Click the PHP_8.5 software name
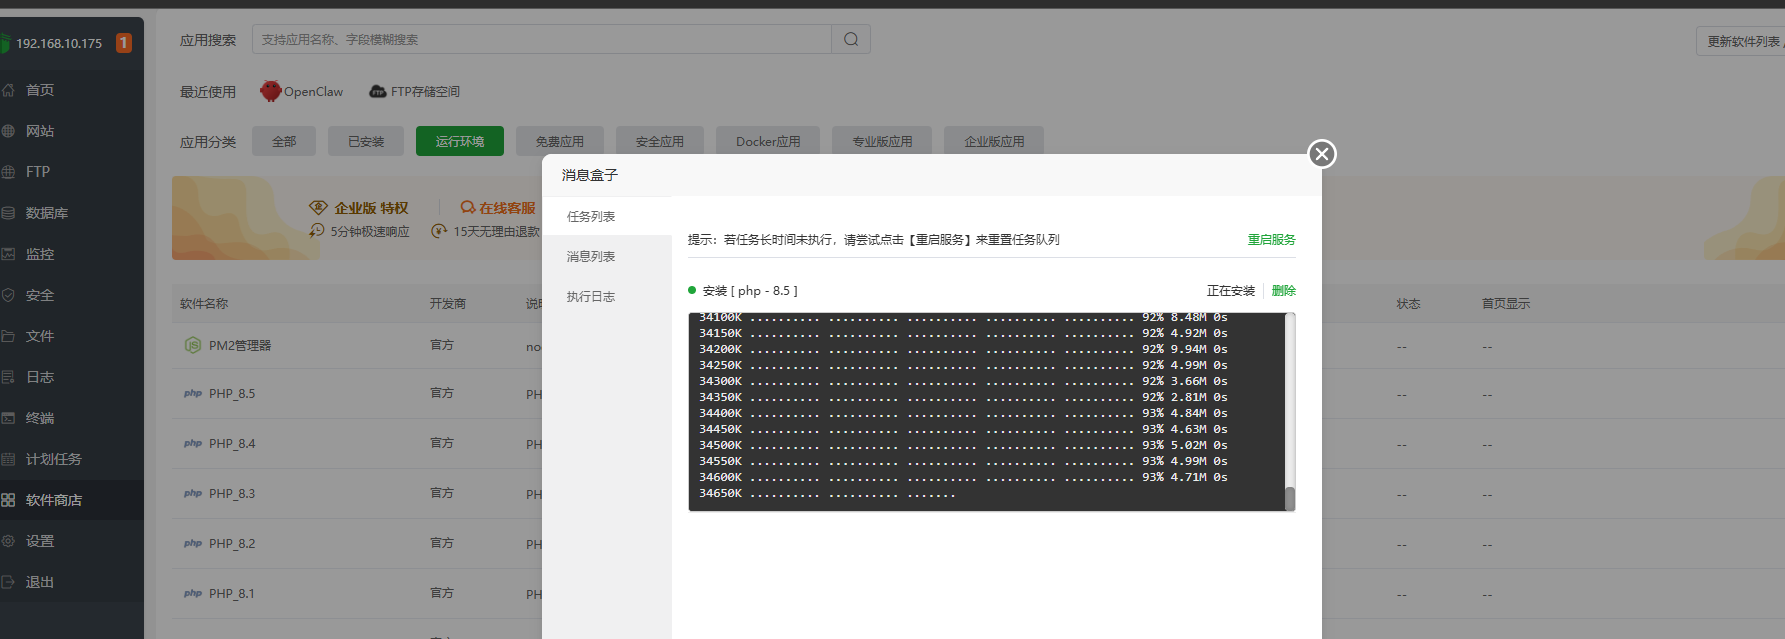The height and width of the screenshot is (639, 1785). [232, 393]
